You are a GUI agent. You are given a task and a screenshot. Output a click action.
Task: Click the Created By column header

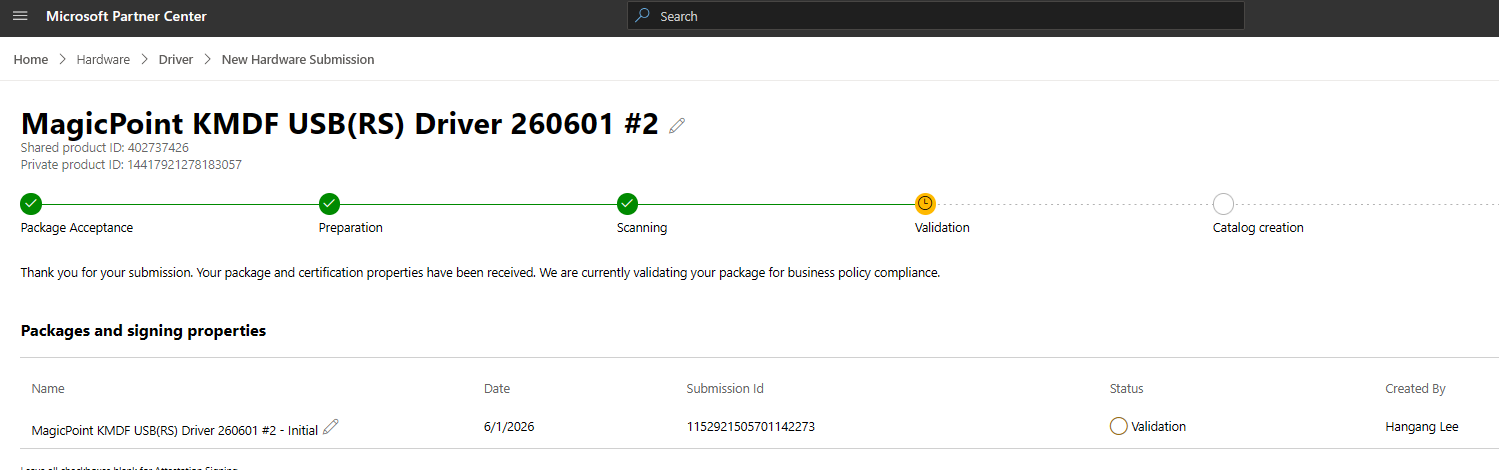coord(1415,389)
